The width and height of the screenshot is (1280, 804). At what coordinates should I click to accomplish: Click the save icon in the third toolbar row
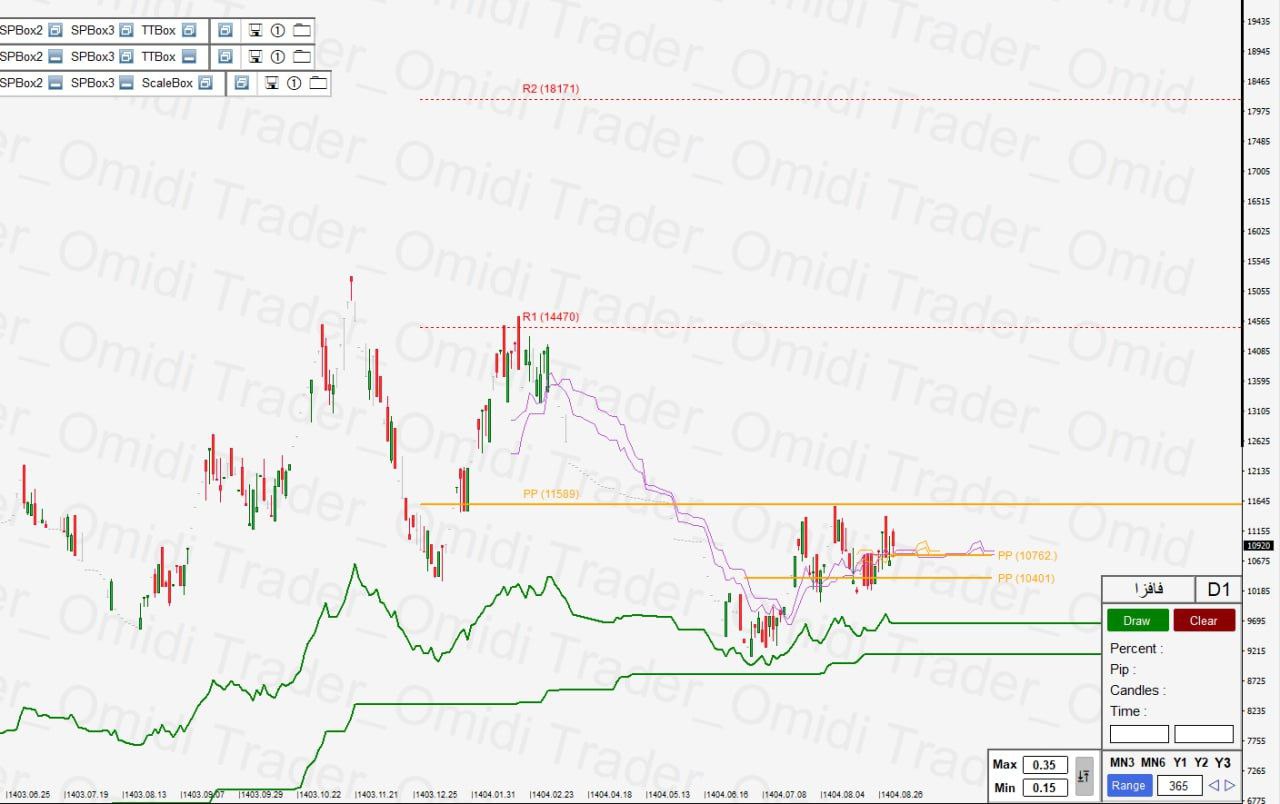pos(271,84)
